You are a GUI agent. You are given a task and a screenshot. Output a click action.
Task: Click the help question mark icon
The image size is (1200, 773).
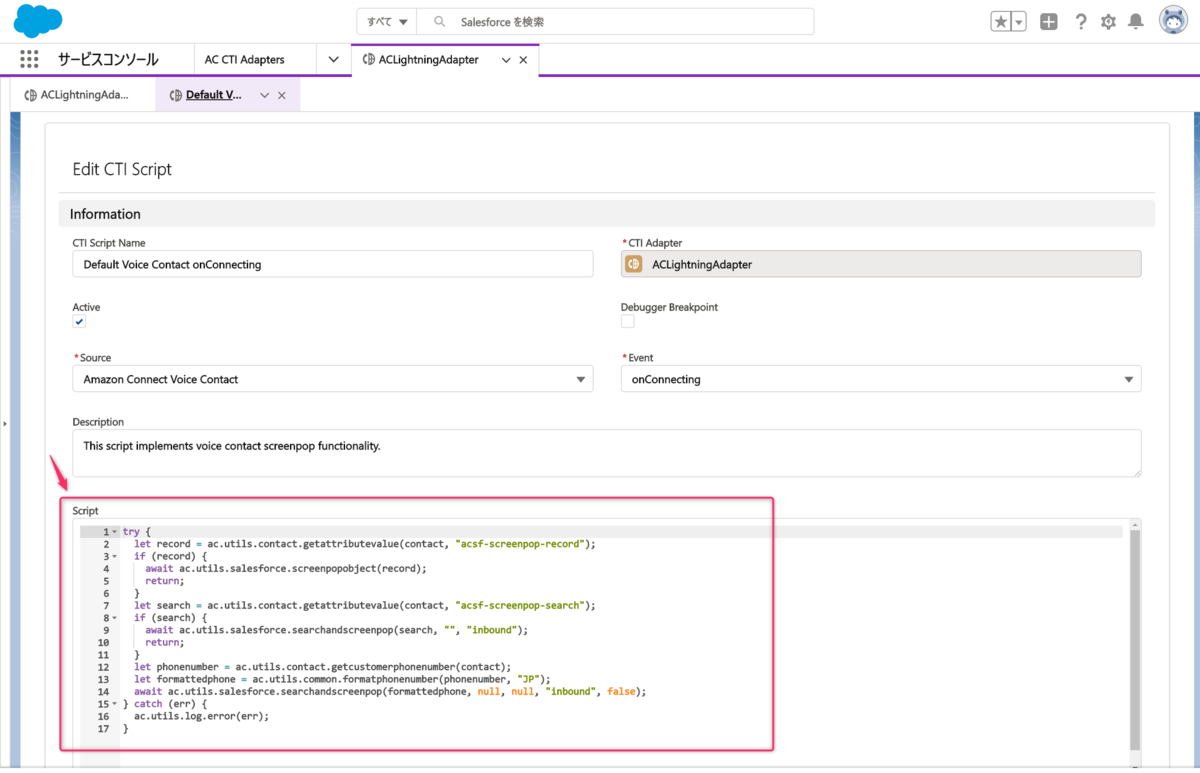pyautogui.click(x=1081, y=20)
